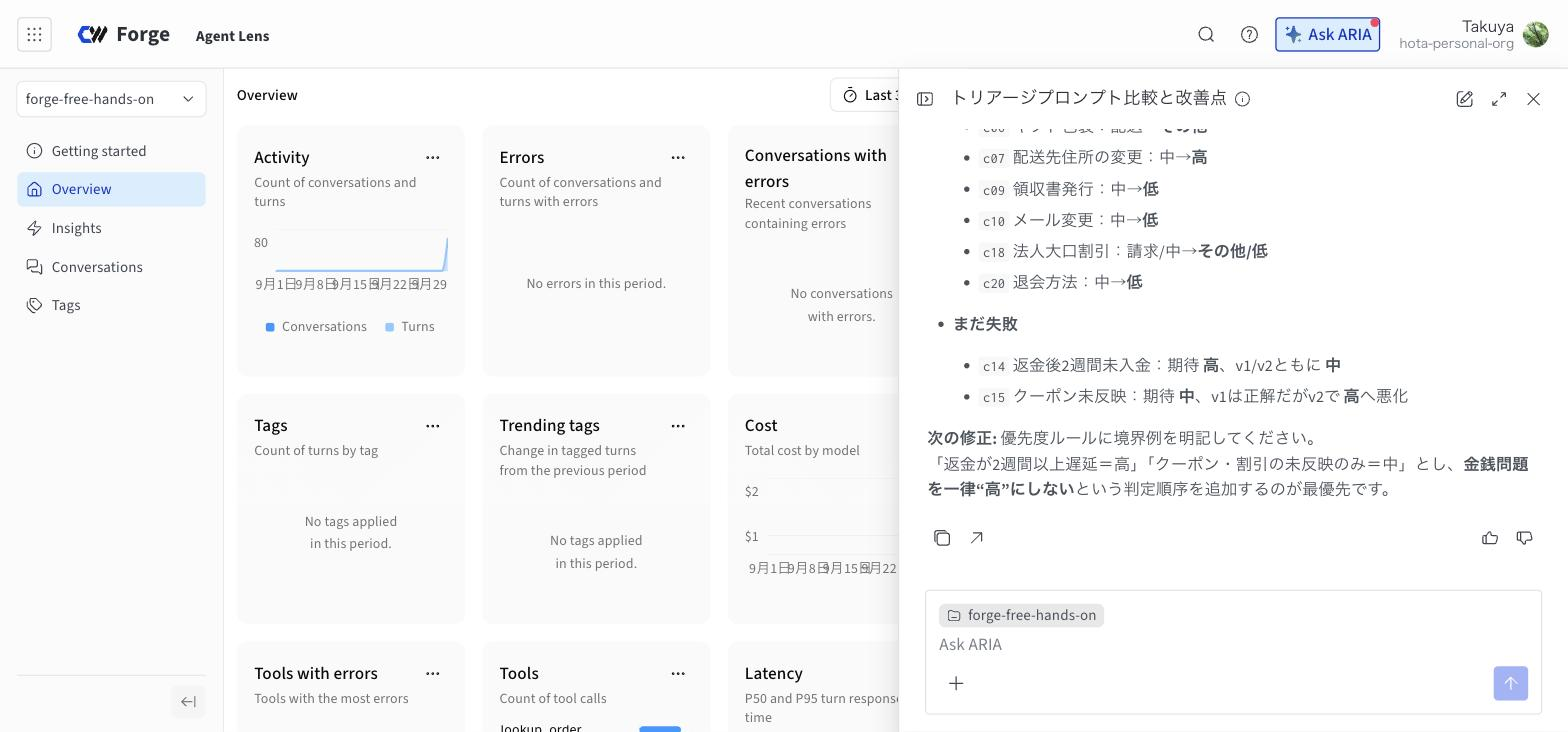The width and height of the screenshot is (1568, 732).
Task: Click the plus attachment button
Action: 956,684
